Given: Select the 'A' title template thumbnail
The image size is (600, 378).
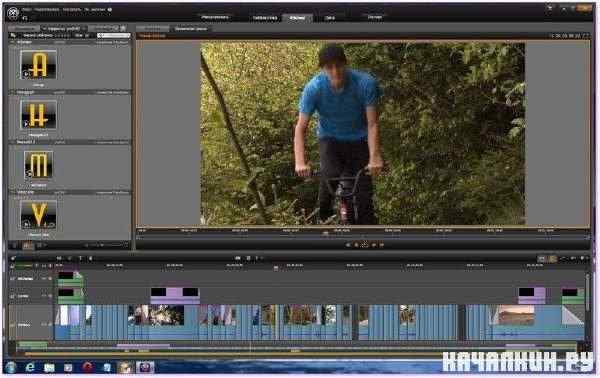Looking at the screenshot, I should (x=38, y=65).
